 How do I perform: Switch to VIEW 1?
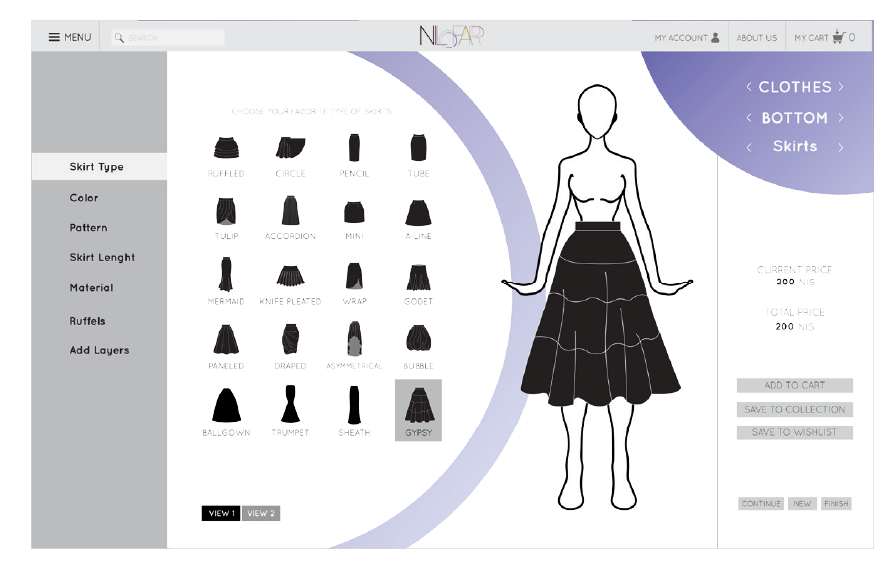(x=221, y=513)
